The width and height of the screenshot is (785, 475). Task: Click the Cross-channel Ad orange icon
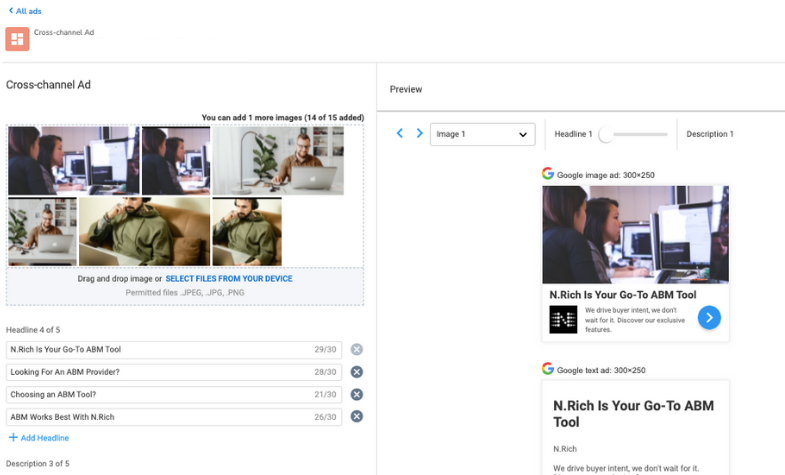[x=17, y=39]
